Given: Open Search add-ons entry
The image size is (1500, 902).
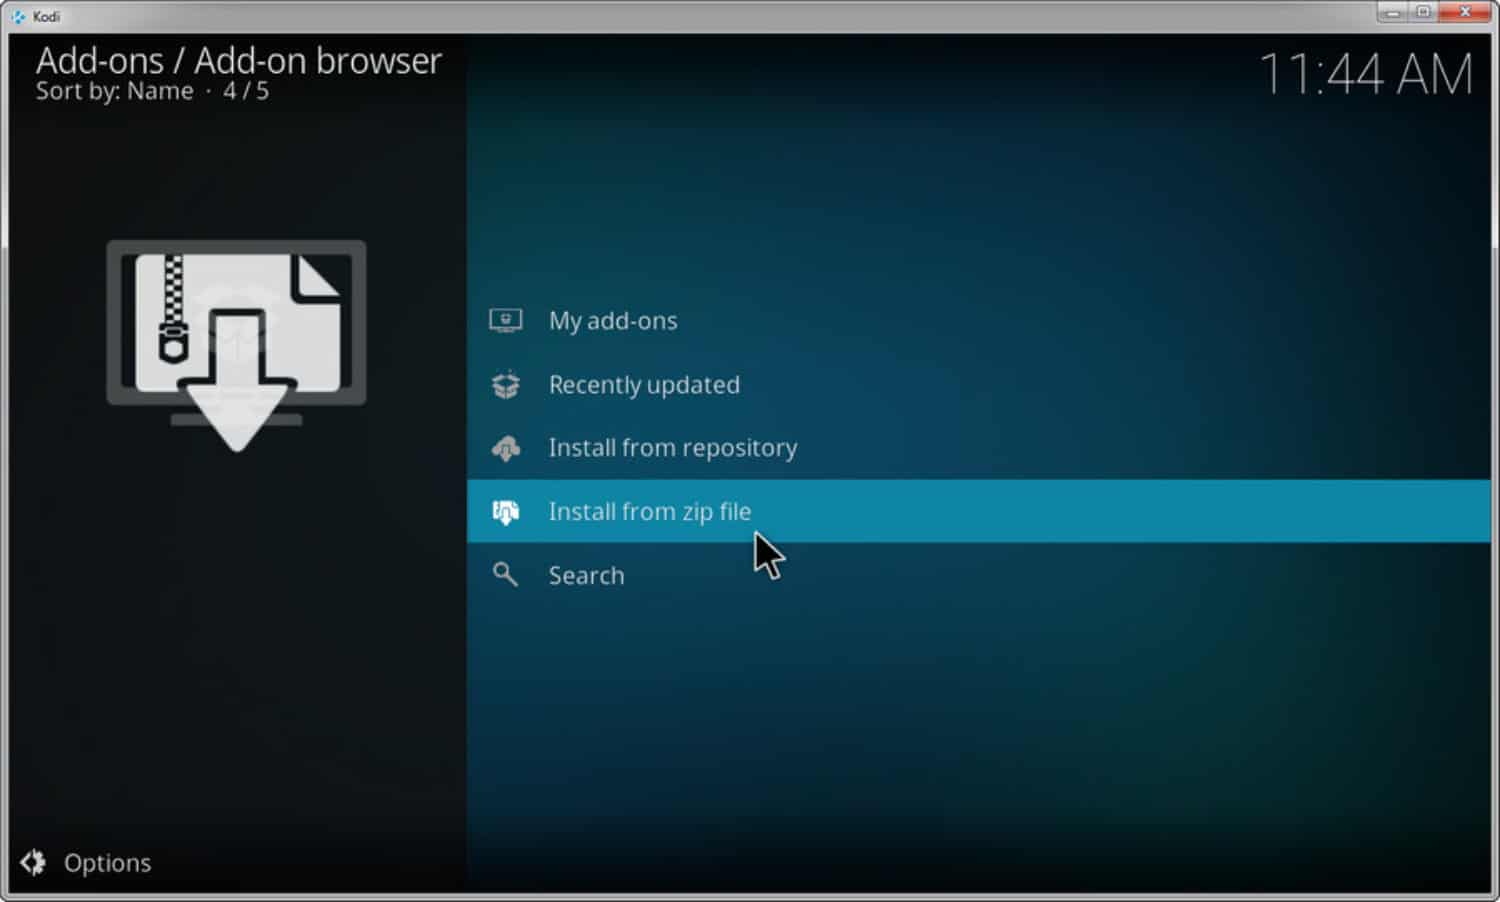Looking at the screenshot, I should tap(978, 575).
